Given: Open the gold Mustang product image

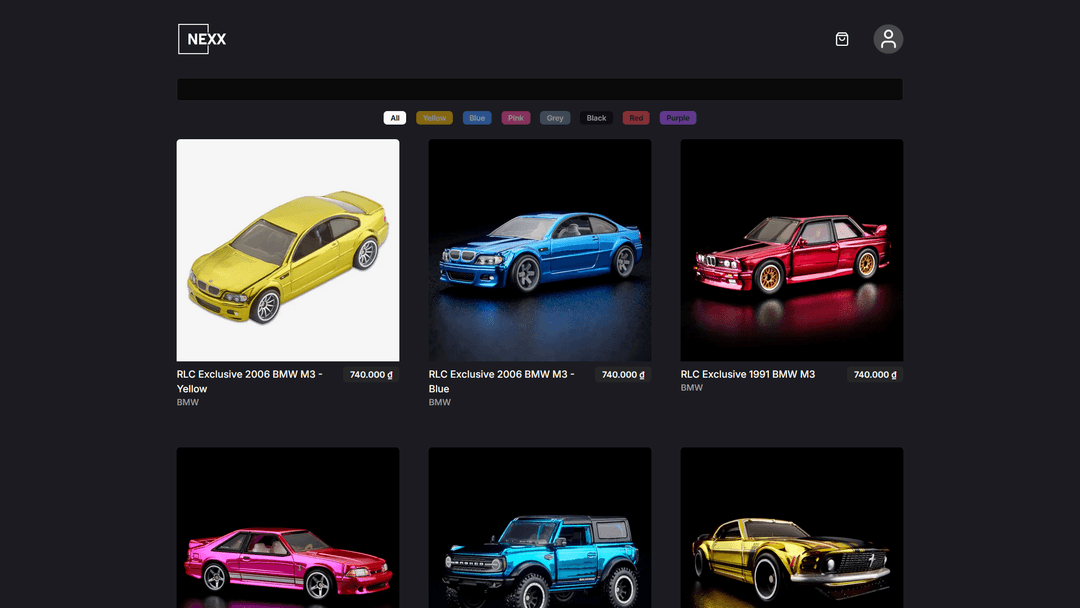Looking at the screenshot, I should pyautogui.click(x=791, y=527).
